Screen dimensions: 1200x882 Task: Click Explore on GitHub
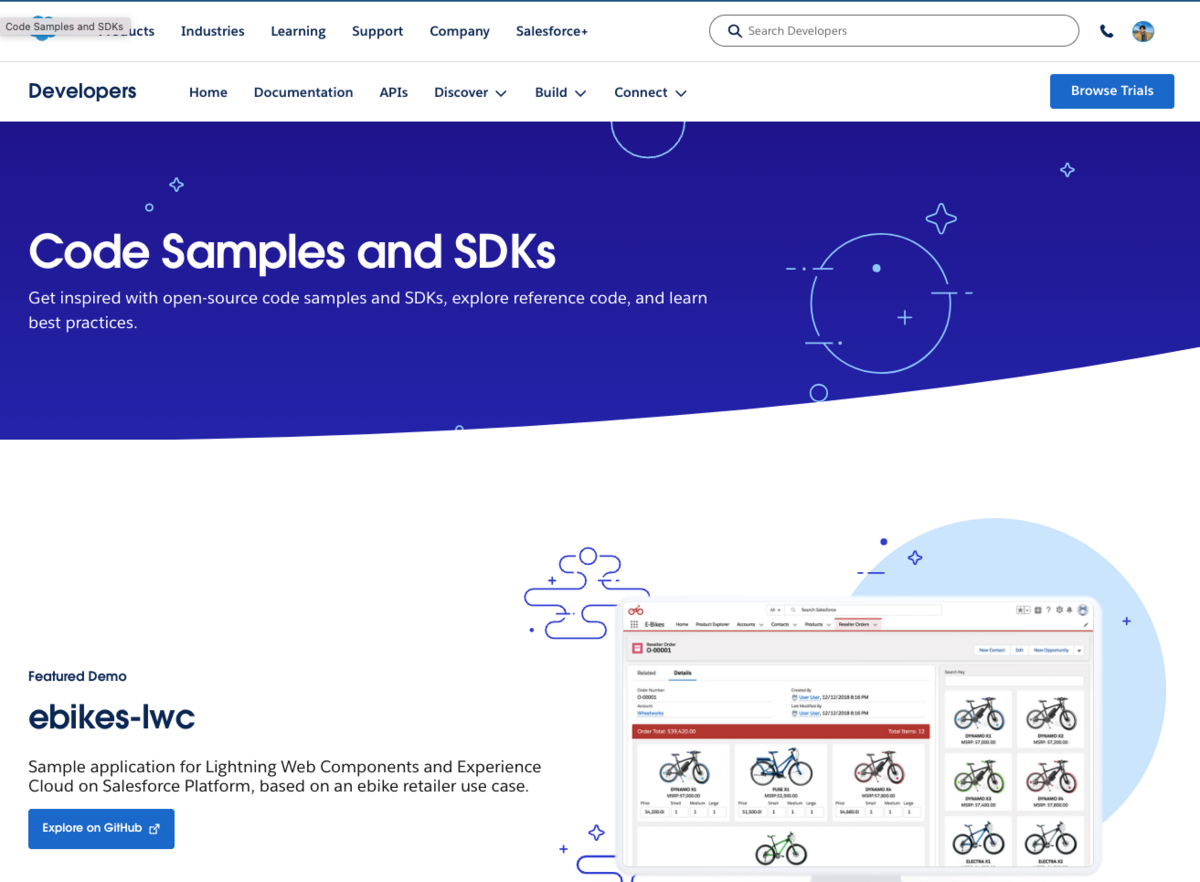tap(101, 828)
